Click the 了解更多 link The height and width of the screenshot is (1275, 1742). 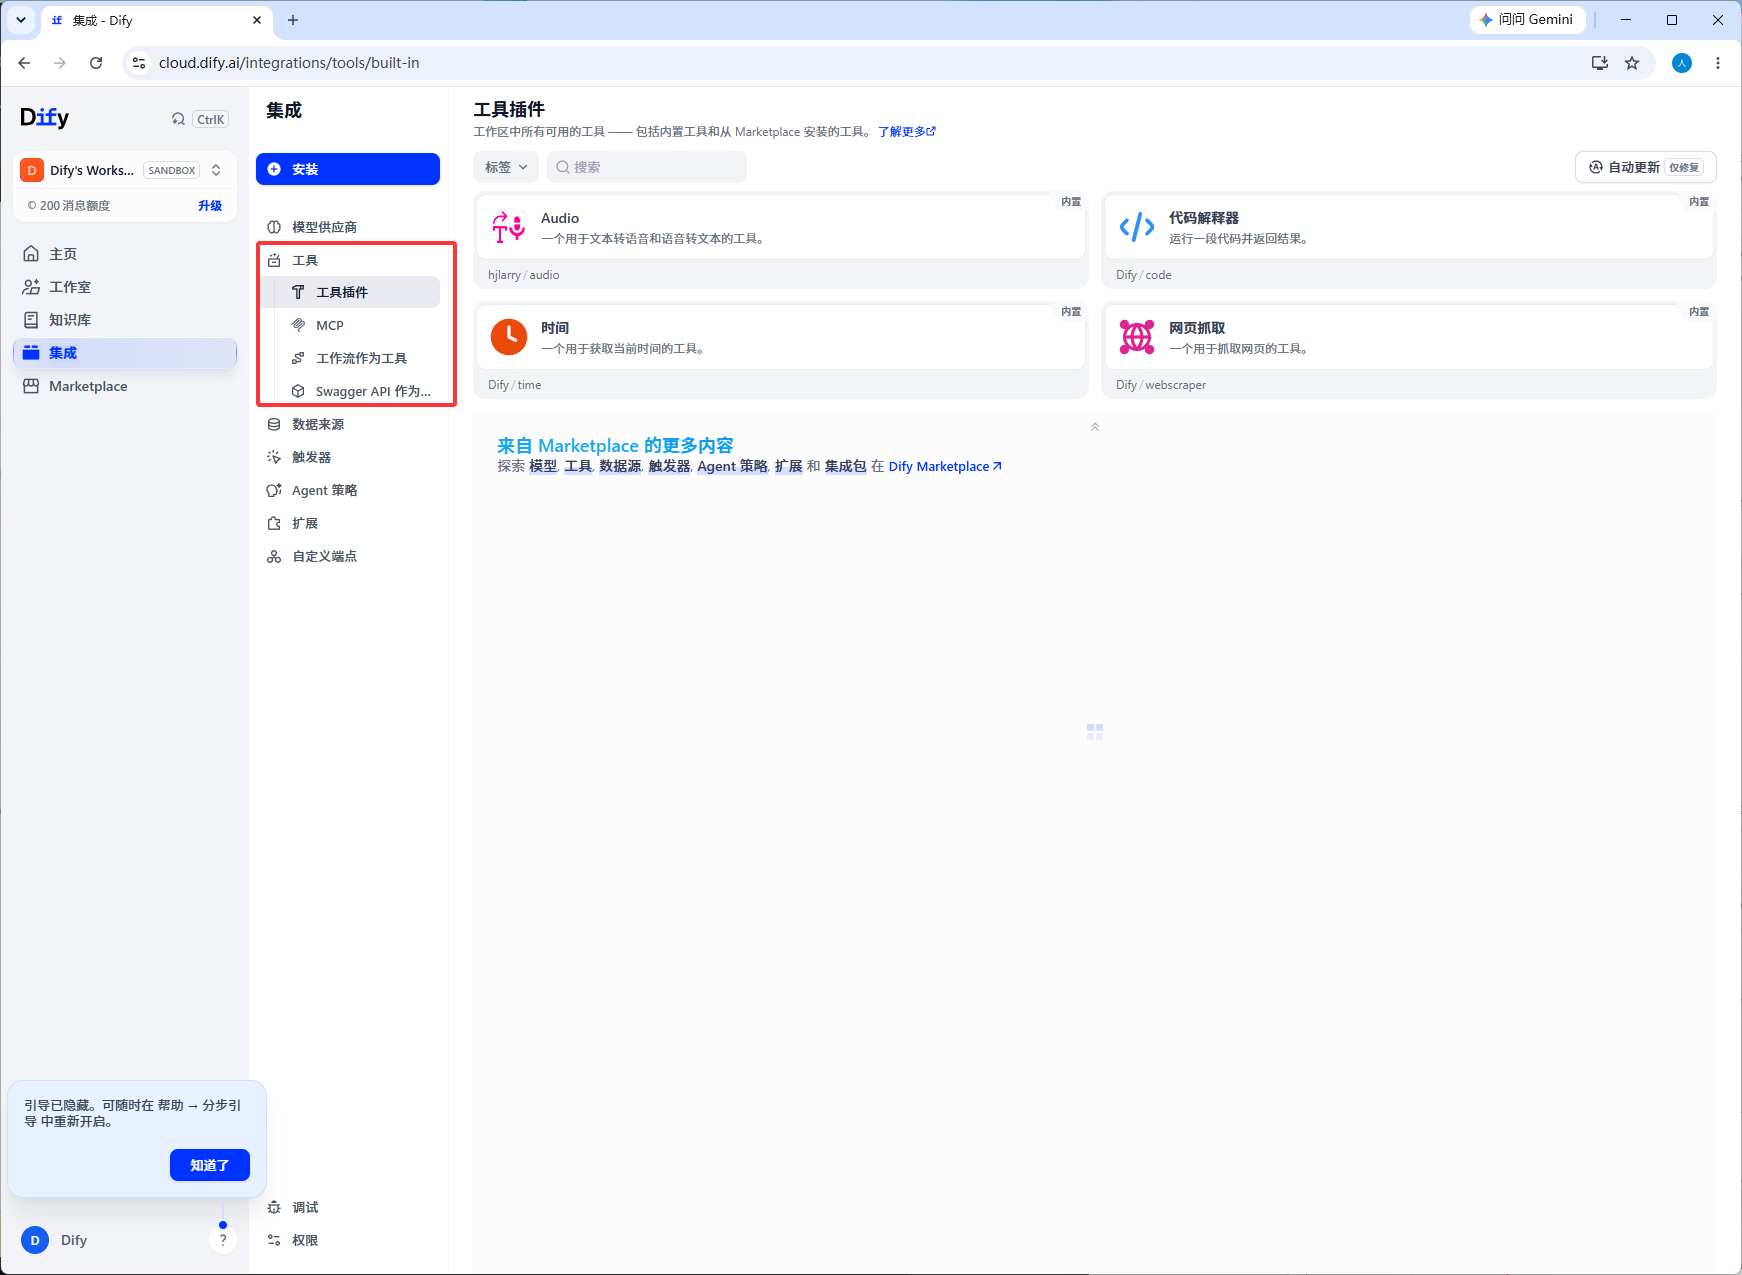pos(907,131)
